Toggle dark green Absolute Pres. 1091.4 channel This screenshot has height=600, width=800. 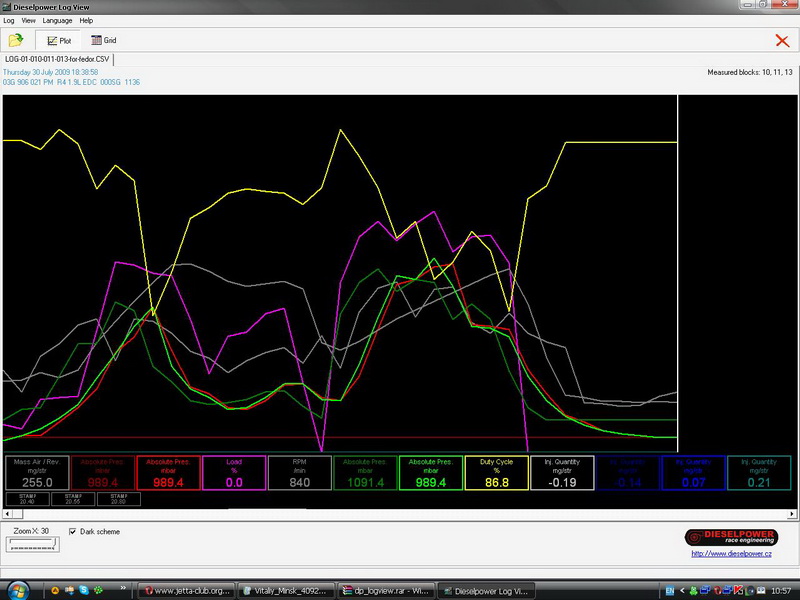(x=365, y=473)
